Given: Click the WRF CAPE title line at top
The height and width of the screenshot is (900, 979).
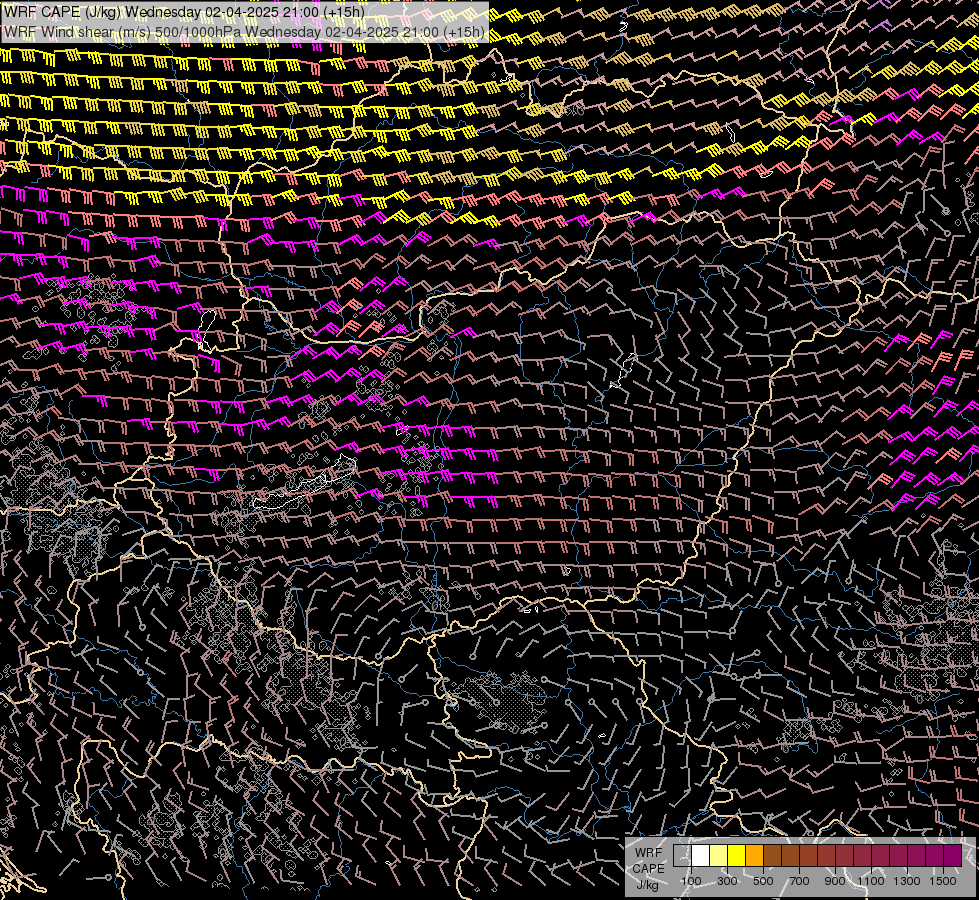Looking at the screenshot, I should coord(184,12).
